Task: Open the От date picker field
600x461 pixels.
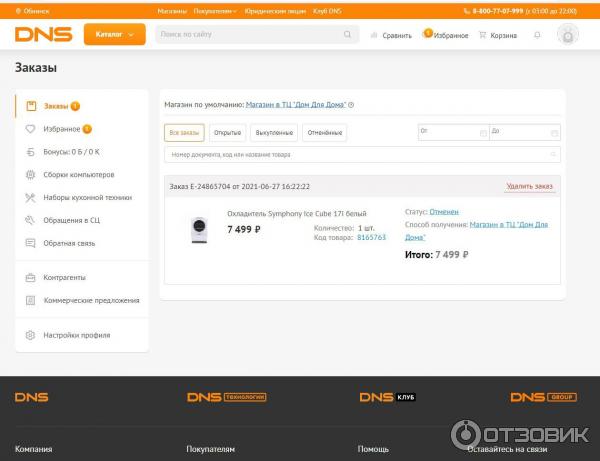Action: [x=453, y=132]
